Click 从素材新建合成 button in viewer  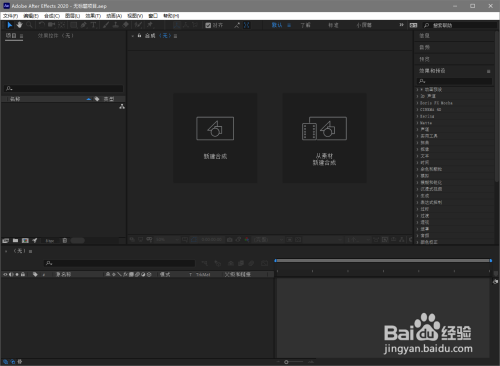324,138
